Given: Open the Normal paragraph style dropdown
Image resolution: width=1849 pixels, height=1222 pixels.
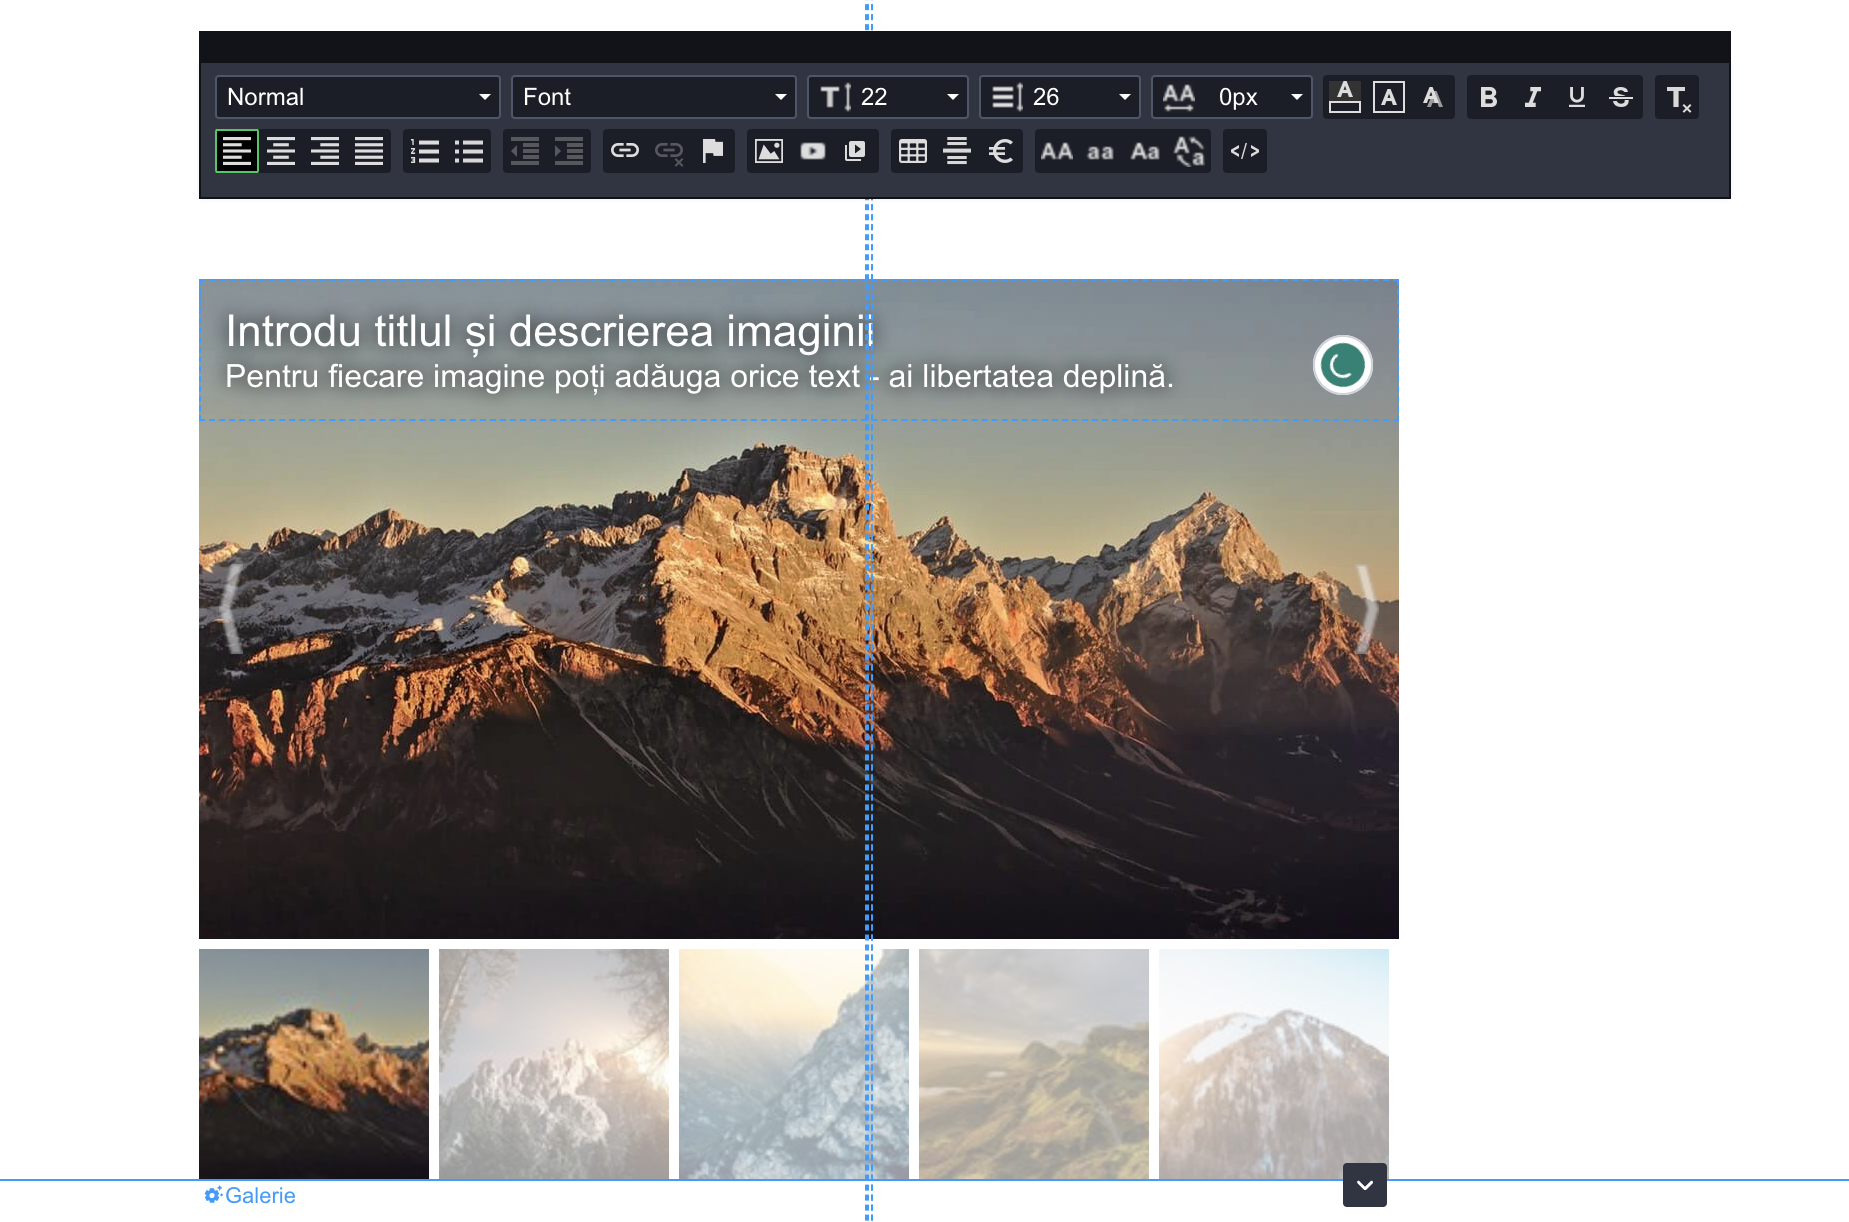Looking at the screenshot, I should [357, 97].
